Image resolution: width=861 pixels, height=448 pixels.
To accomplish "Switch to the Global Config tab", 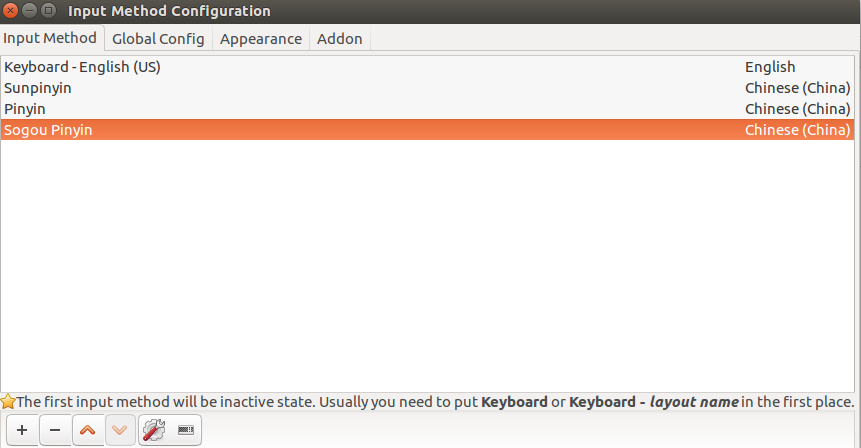I will tap(158, 39).
